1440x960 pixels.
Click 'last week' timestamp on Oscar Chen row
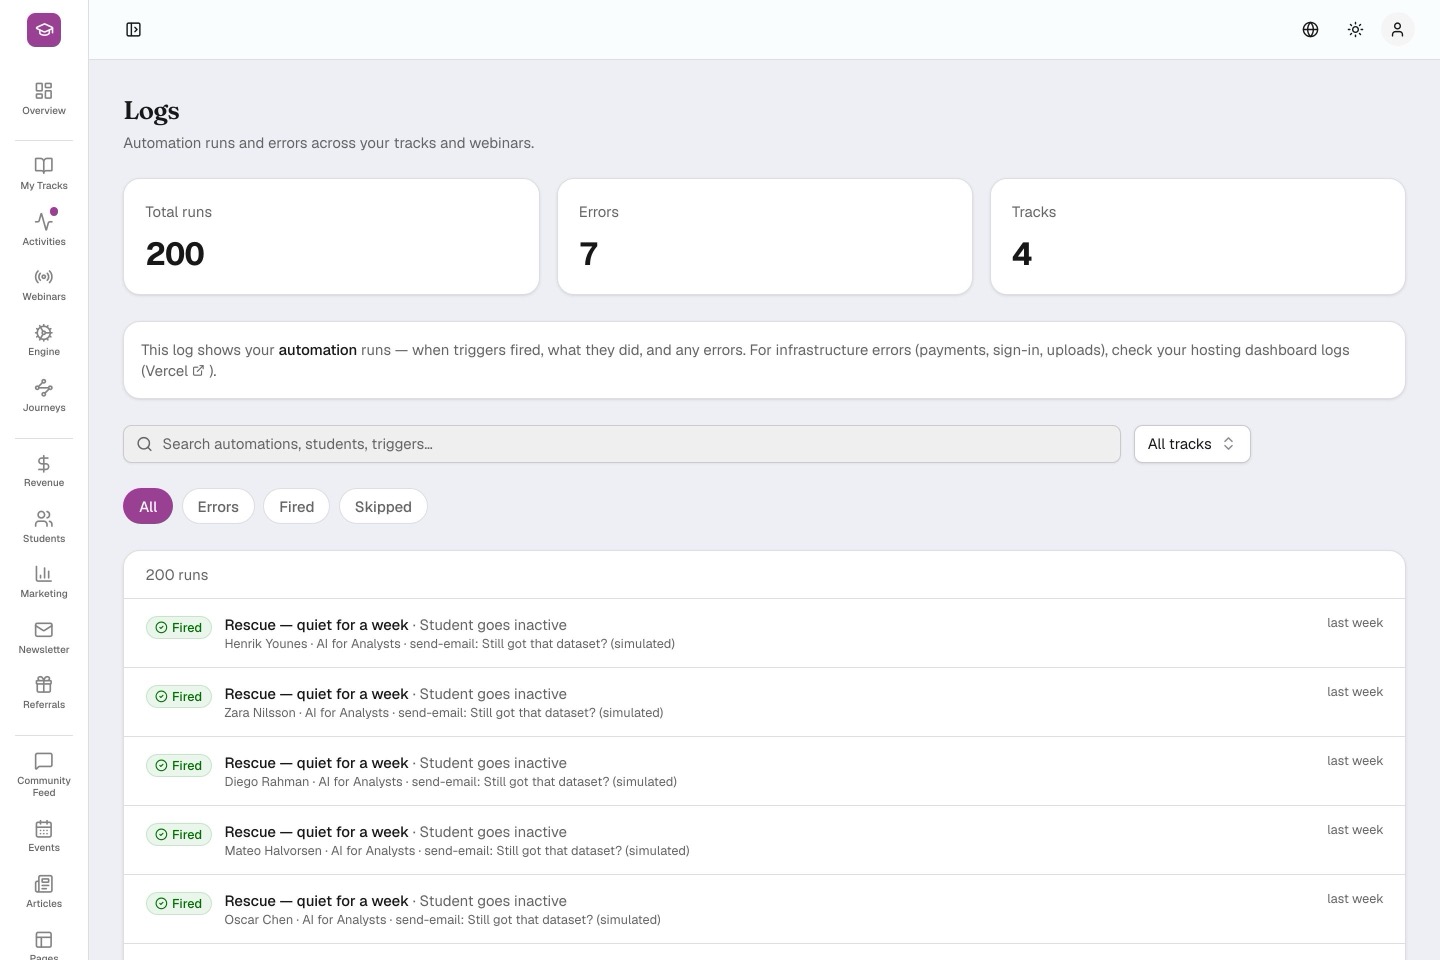pos(1355,899)
